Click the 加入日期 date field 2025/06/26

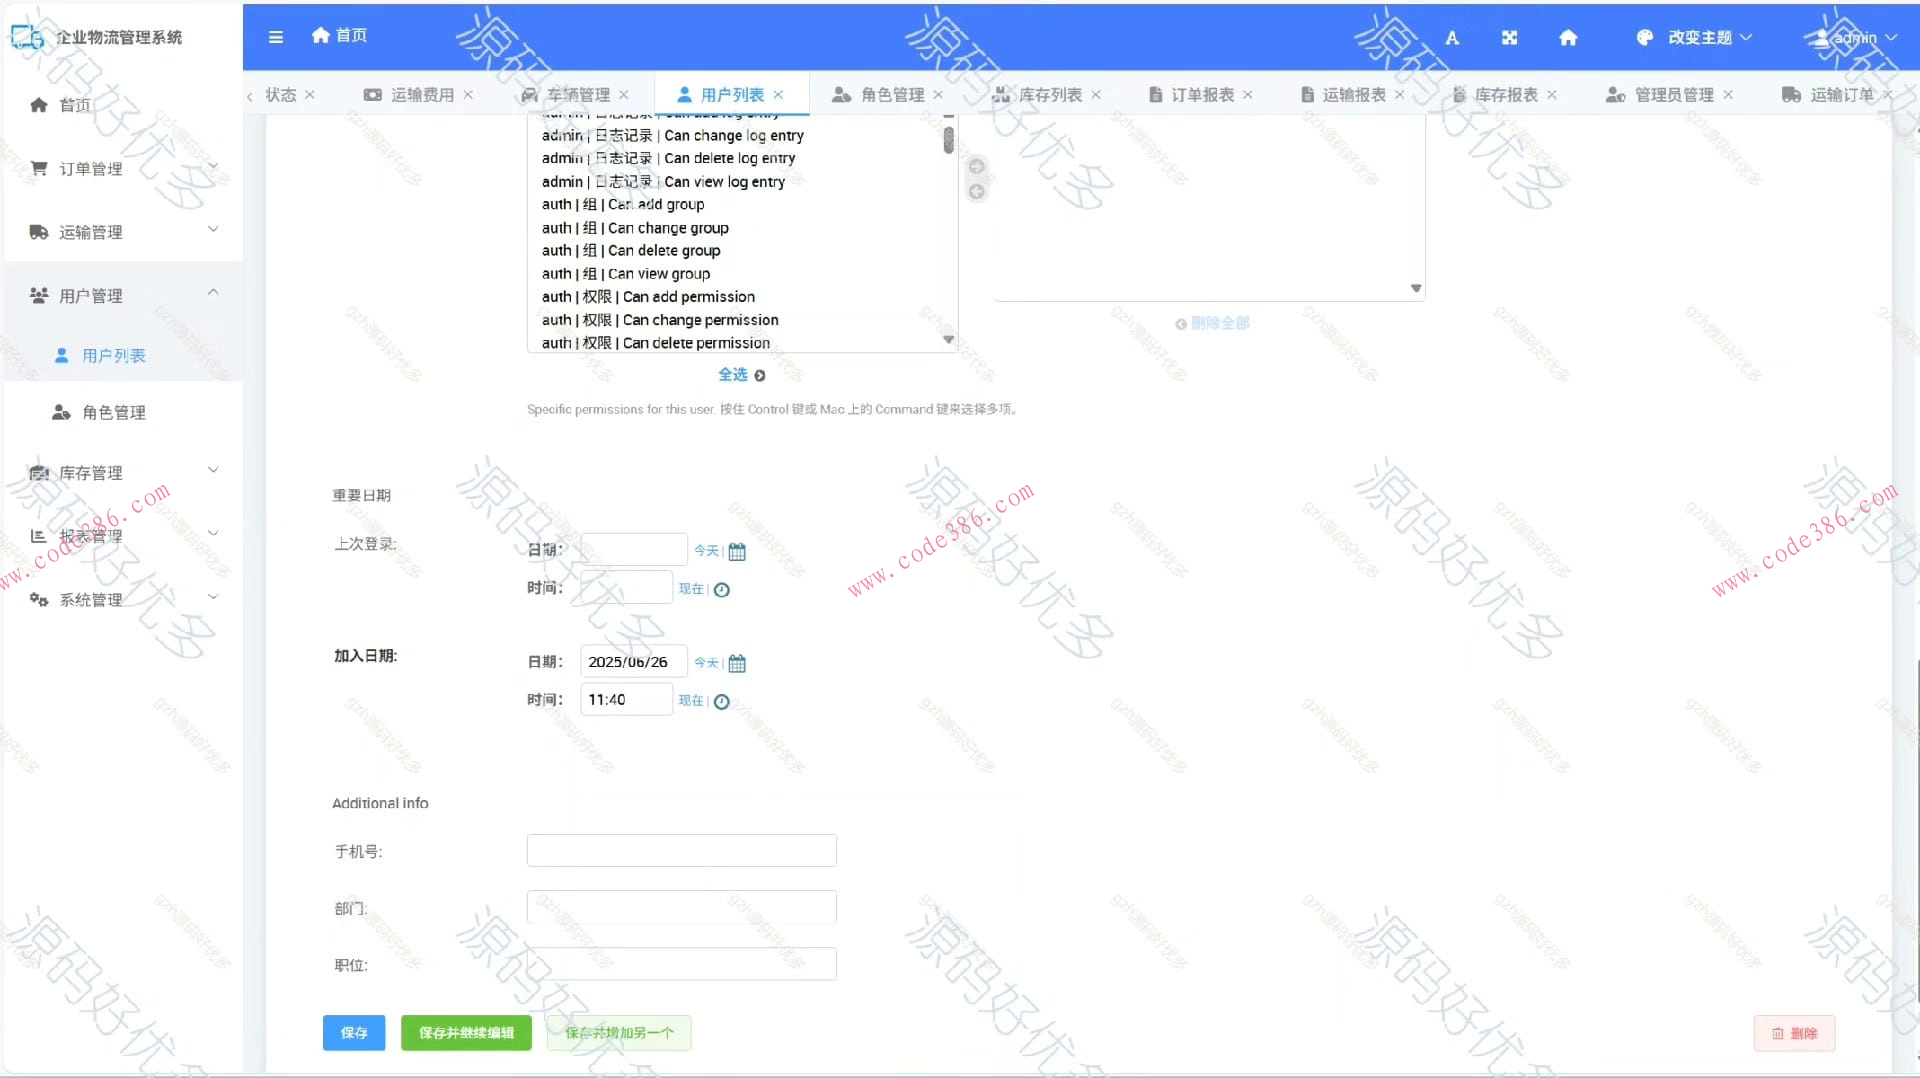(x=633, y=661)
